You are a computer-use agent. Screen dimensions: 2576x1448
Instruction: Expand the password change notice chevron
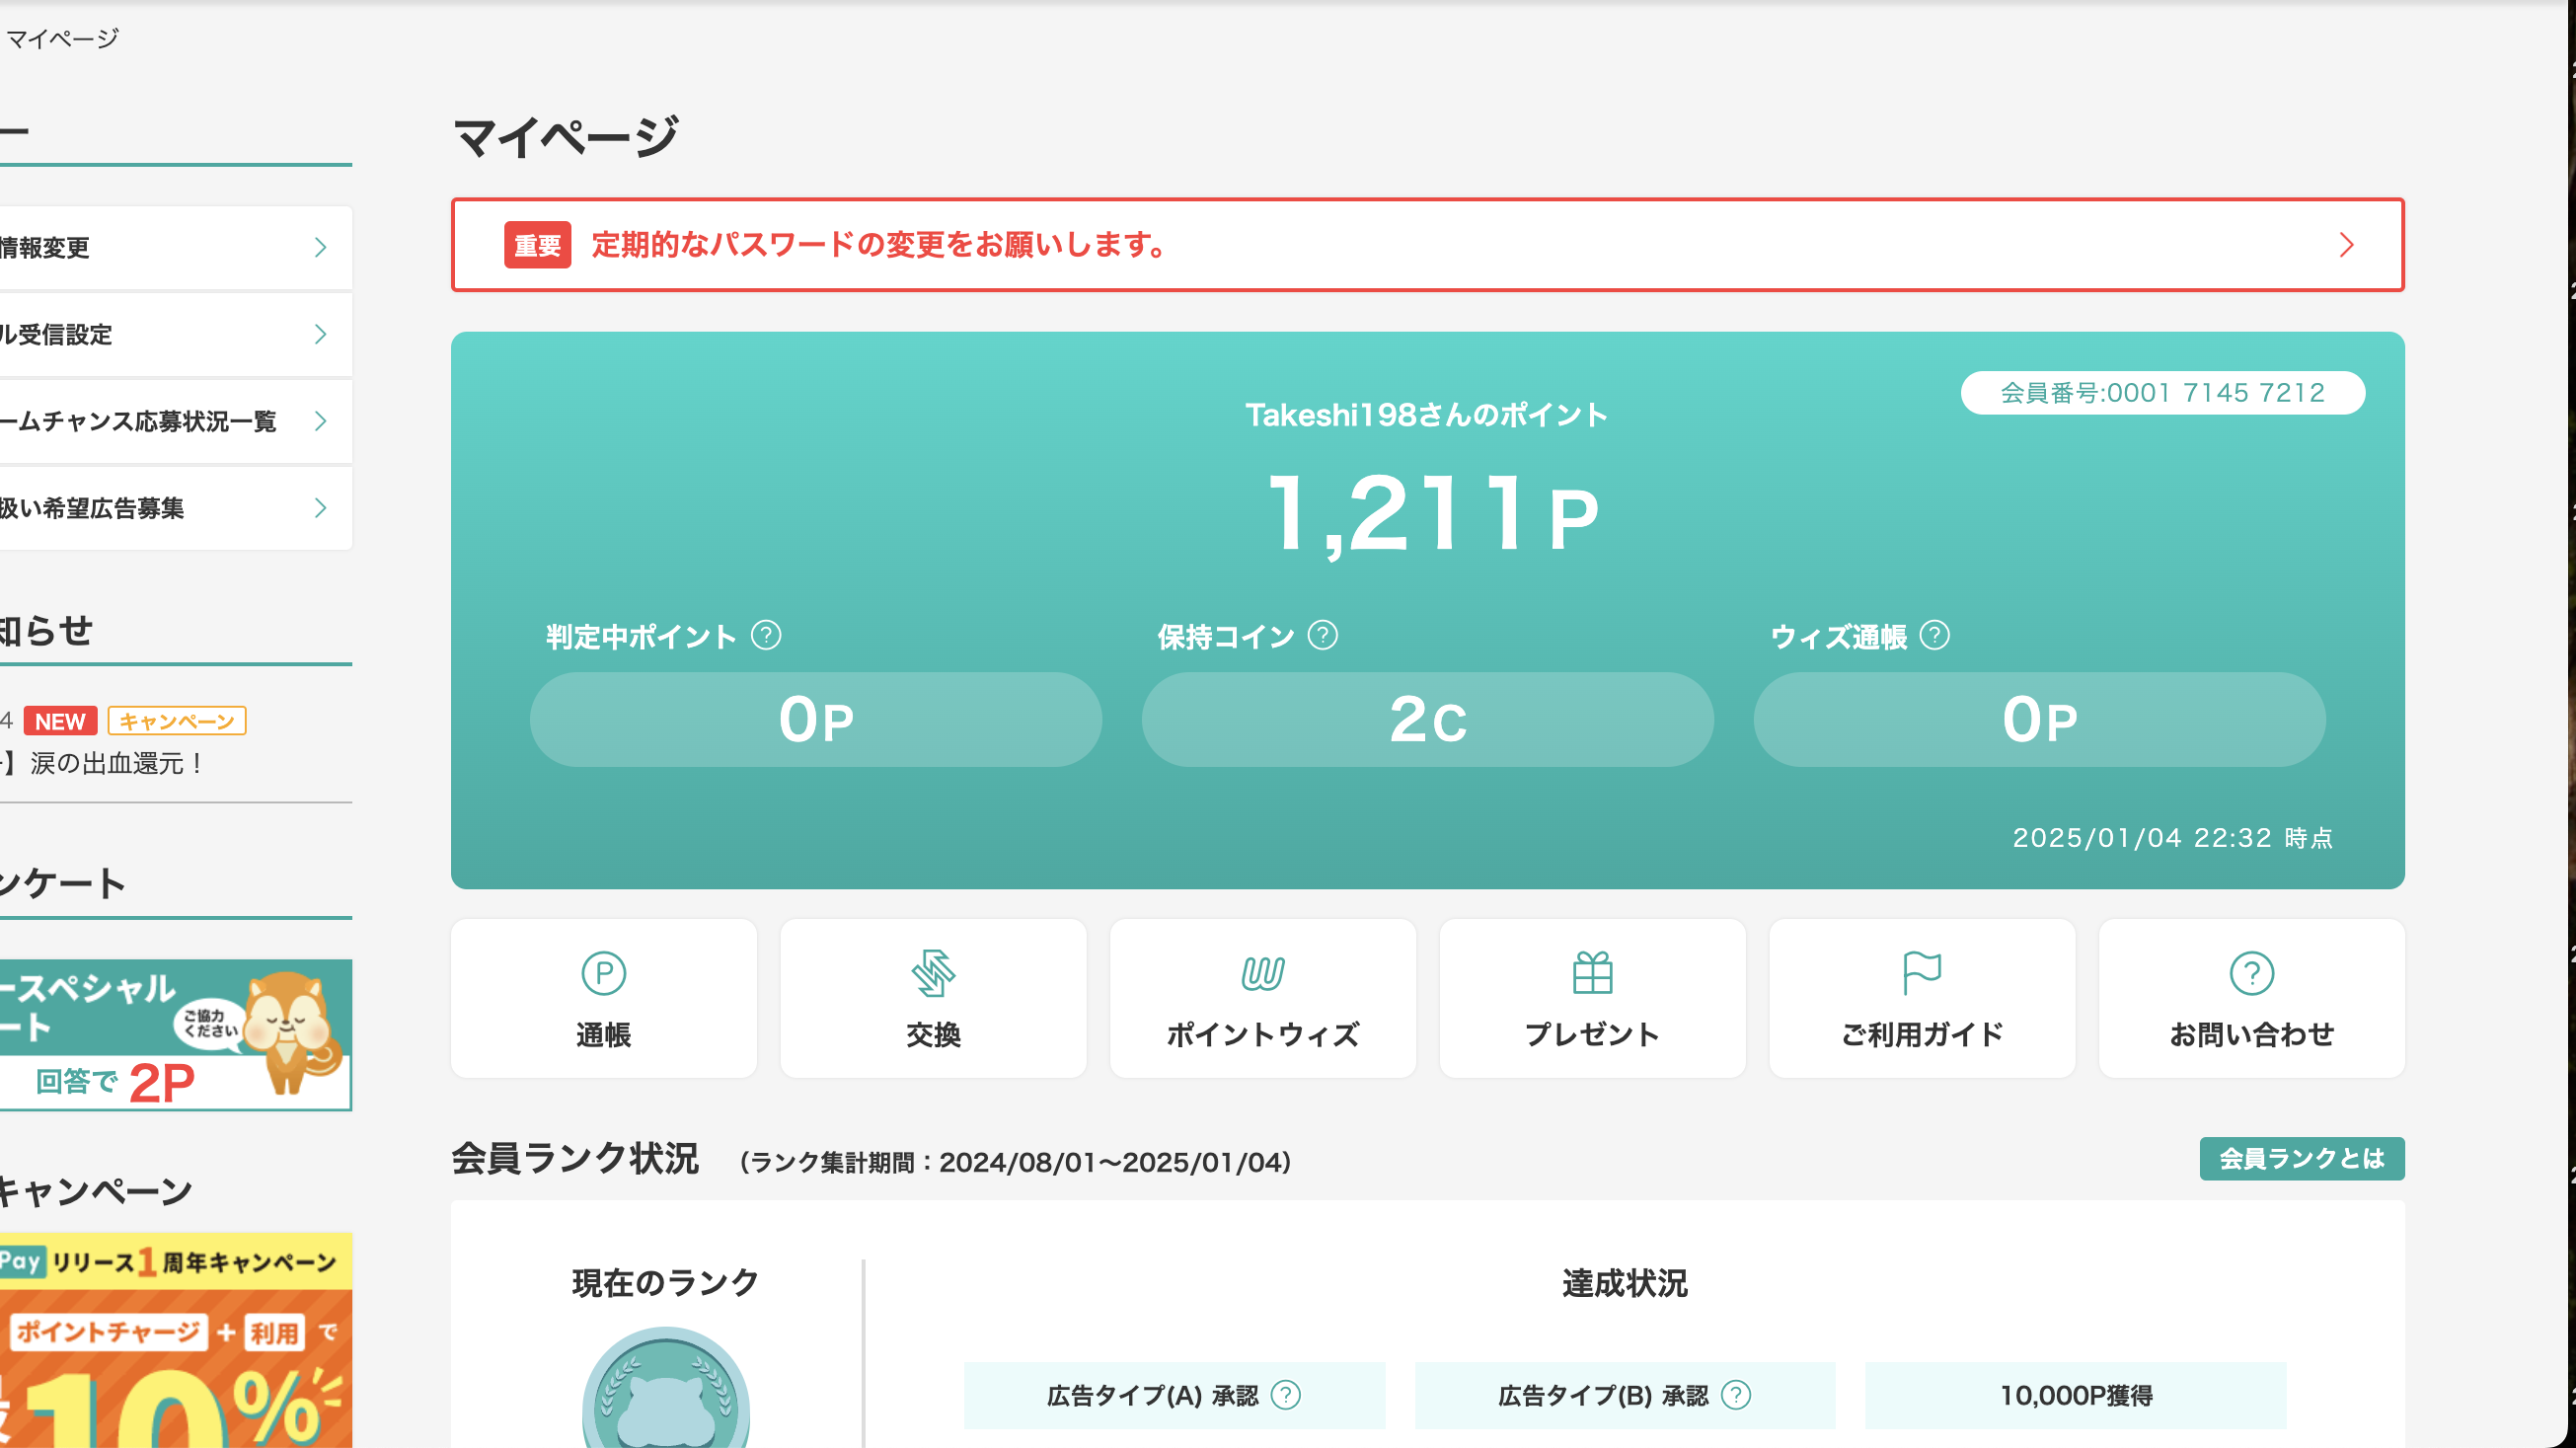click(x=2346, y=245)
